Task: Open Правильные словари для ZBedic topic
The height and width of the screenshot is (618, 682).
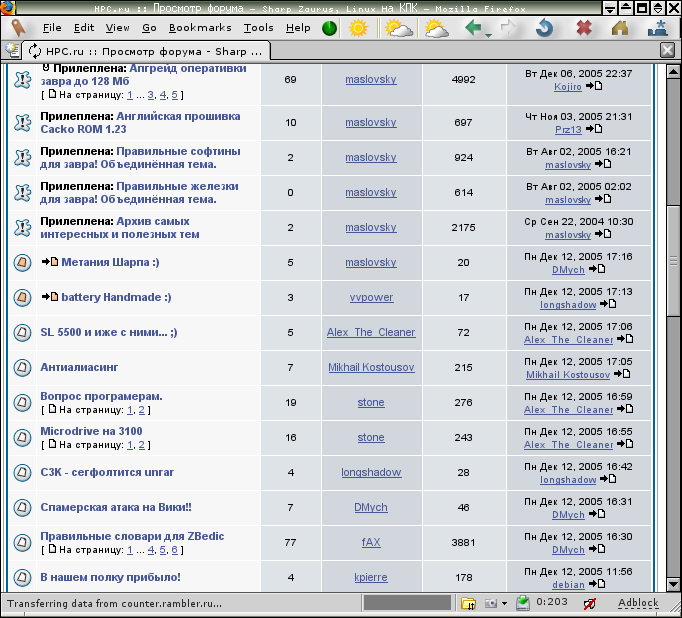Action: (x=132, y=536)
